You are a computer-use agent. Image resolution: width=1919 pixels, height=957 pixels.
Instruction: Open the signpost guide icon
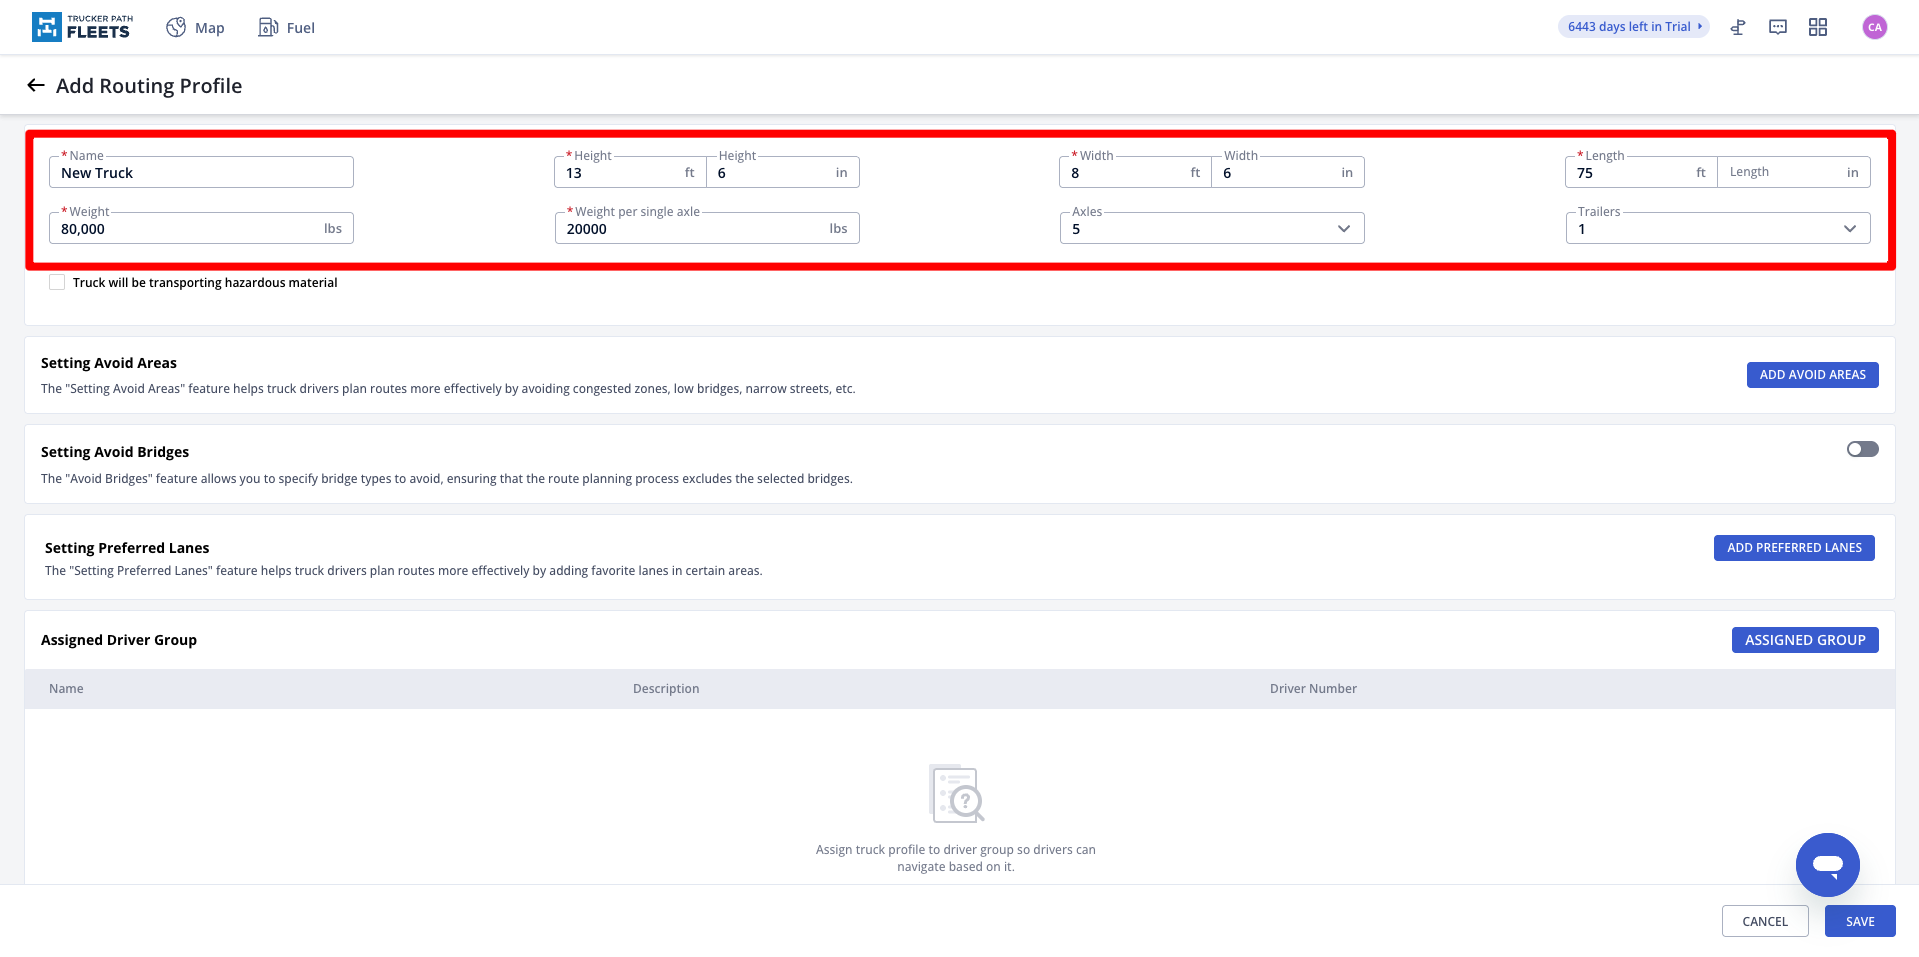click(x=1738, y=28)
